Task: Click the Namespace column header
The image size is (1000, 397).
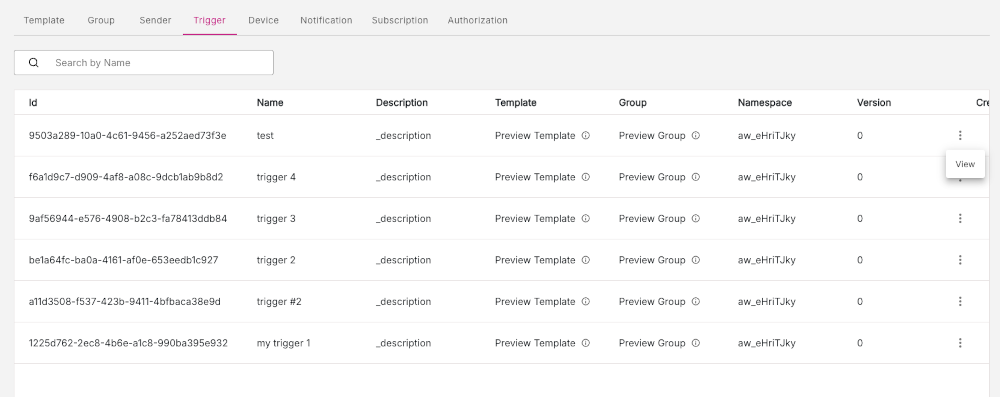Action: coord(765,103)
